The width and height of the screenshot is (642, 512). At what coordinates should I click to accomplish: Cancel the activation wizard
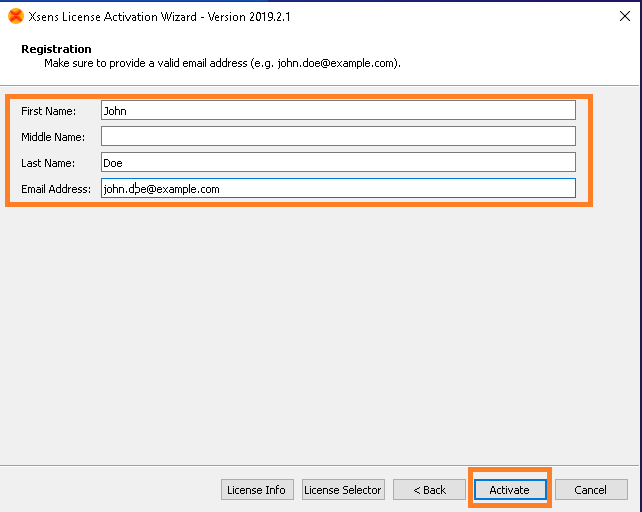click(590, 489)
